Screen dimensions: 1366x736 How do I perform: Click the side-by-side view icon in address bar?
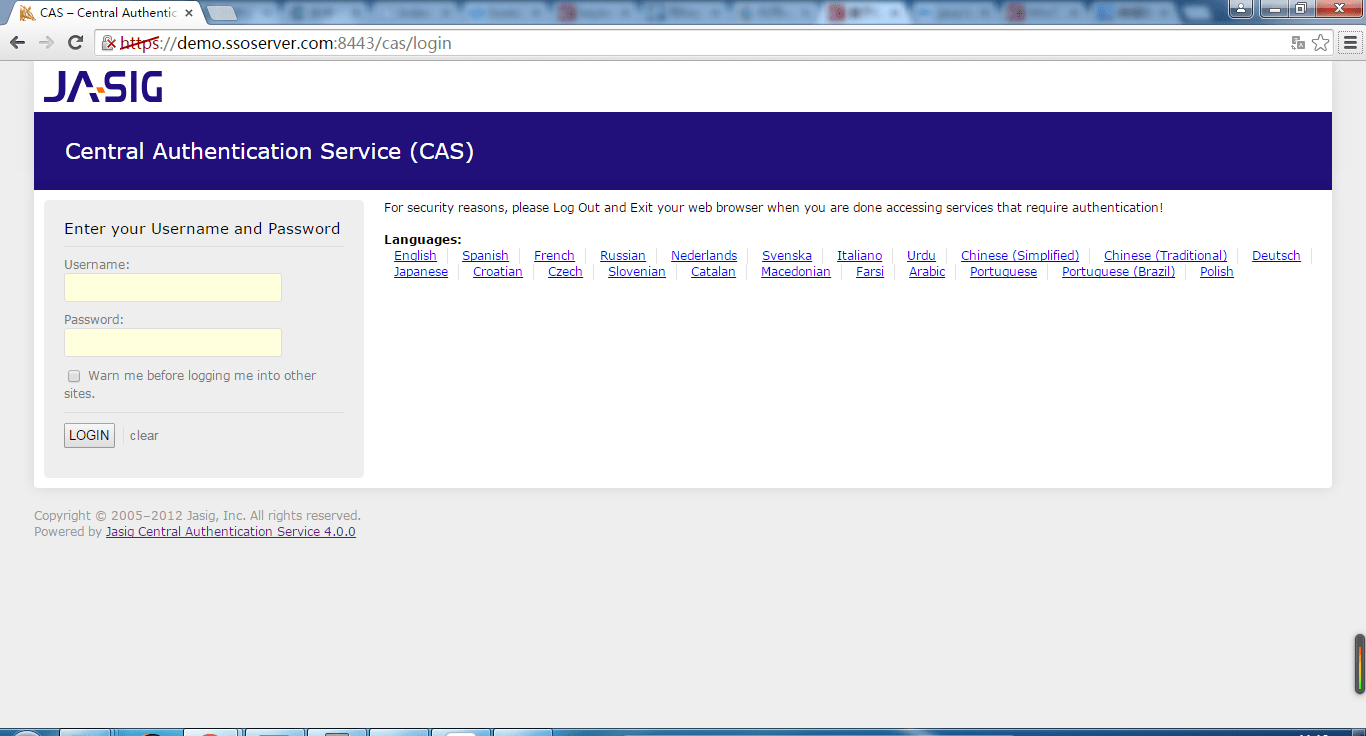pyautogui.click(x=1297, y=43)
